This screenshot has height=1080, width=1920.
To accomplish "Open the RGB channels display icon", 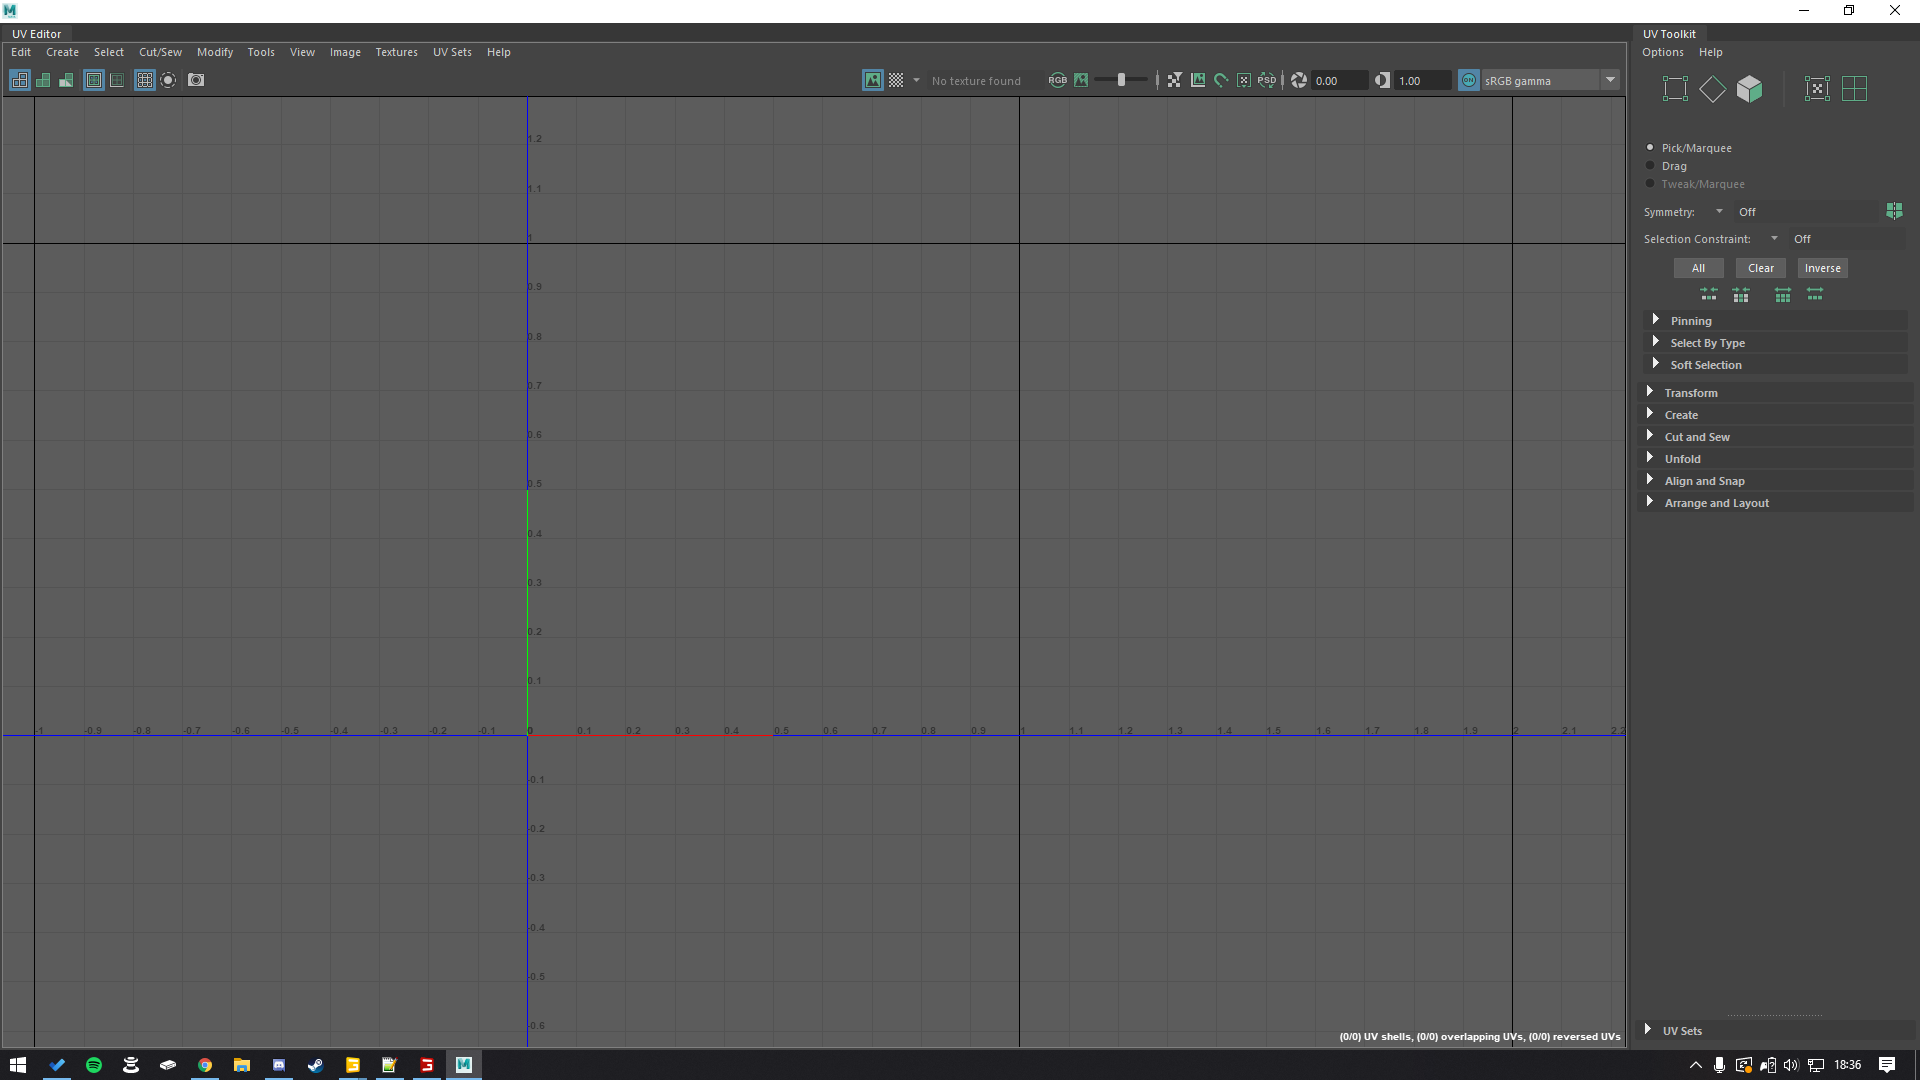I will click(x=1058, y=80).
